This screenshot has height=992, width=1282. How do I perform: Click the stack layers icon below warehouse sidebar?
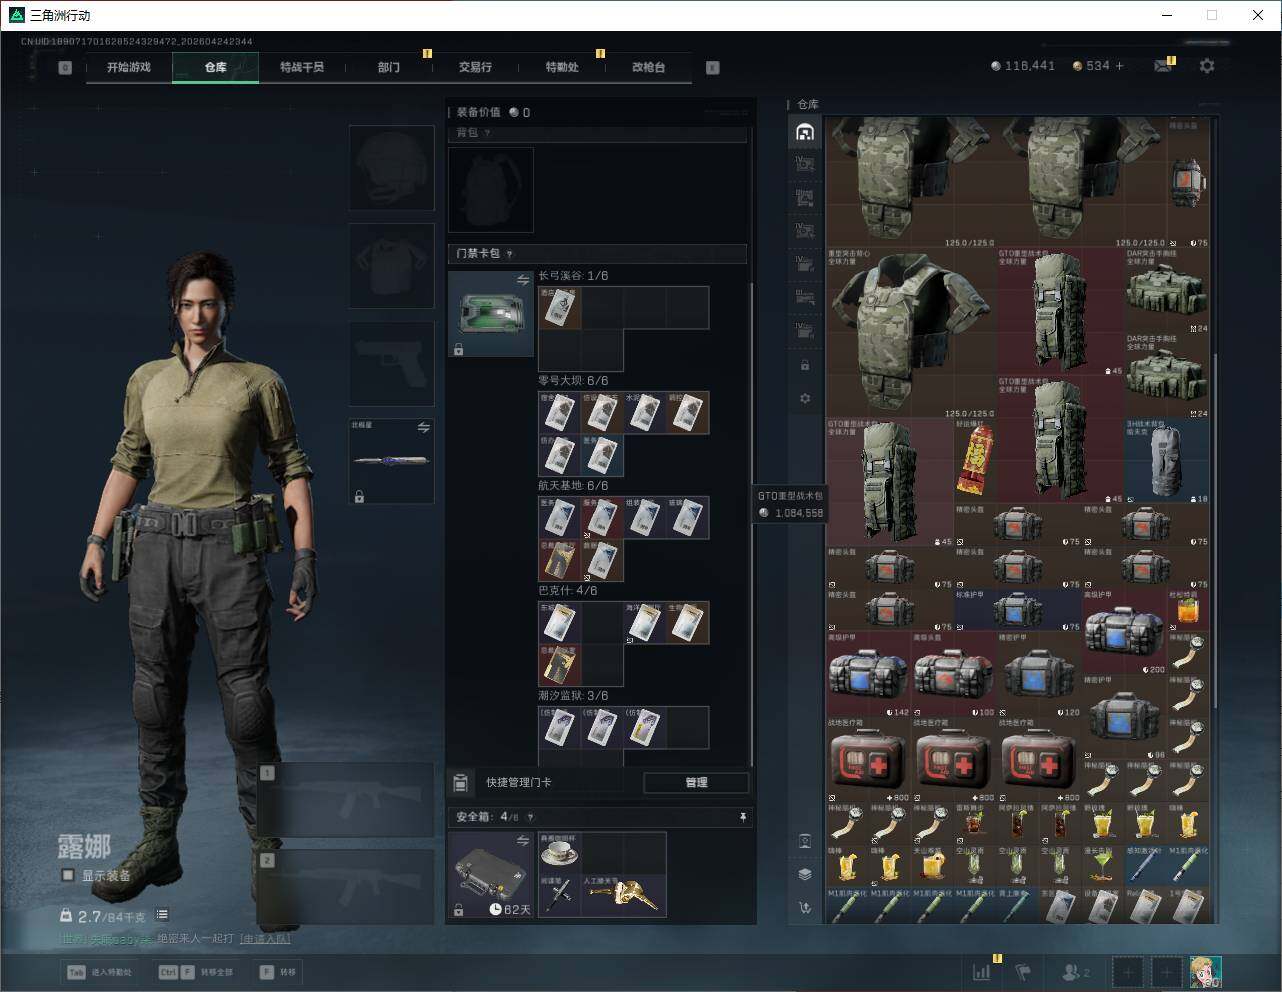coord(805,874)
